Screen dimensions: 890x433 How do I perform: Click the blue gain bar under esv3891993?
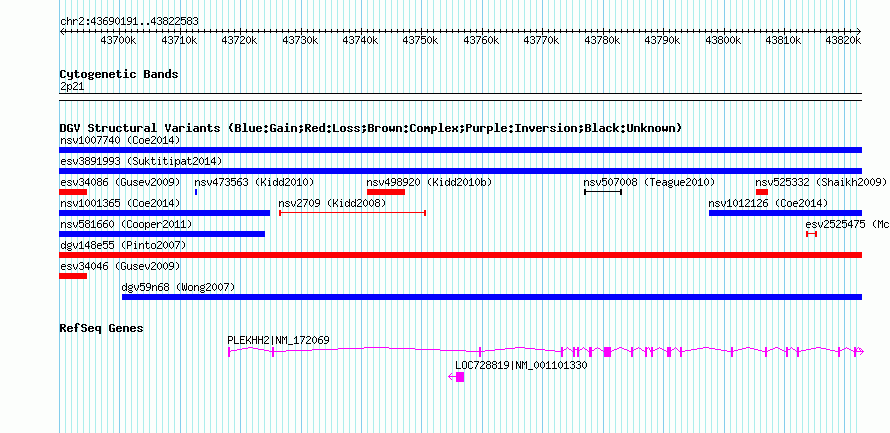click(460, 171)
